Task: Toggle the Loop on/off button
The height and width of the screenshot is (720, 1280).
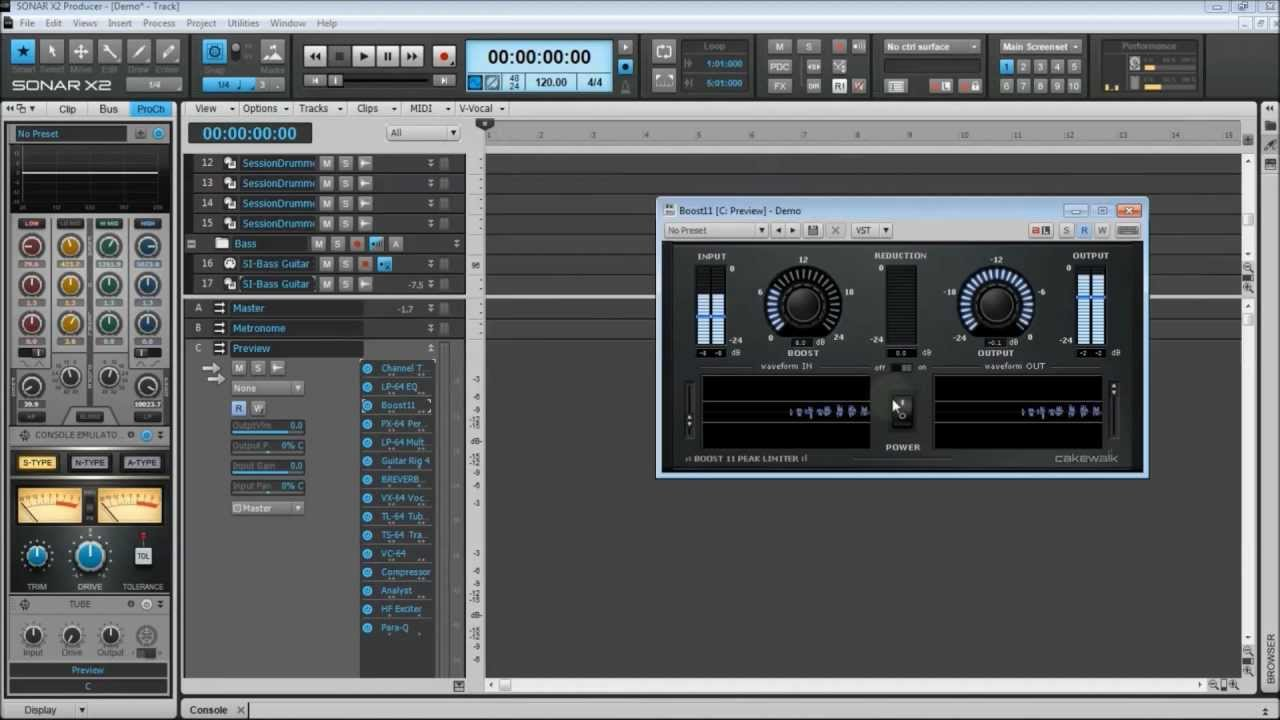Action: pos(663,52)
